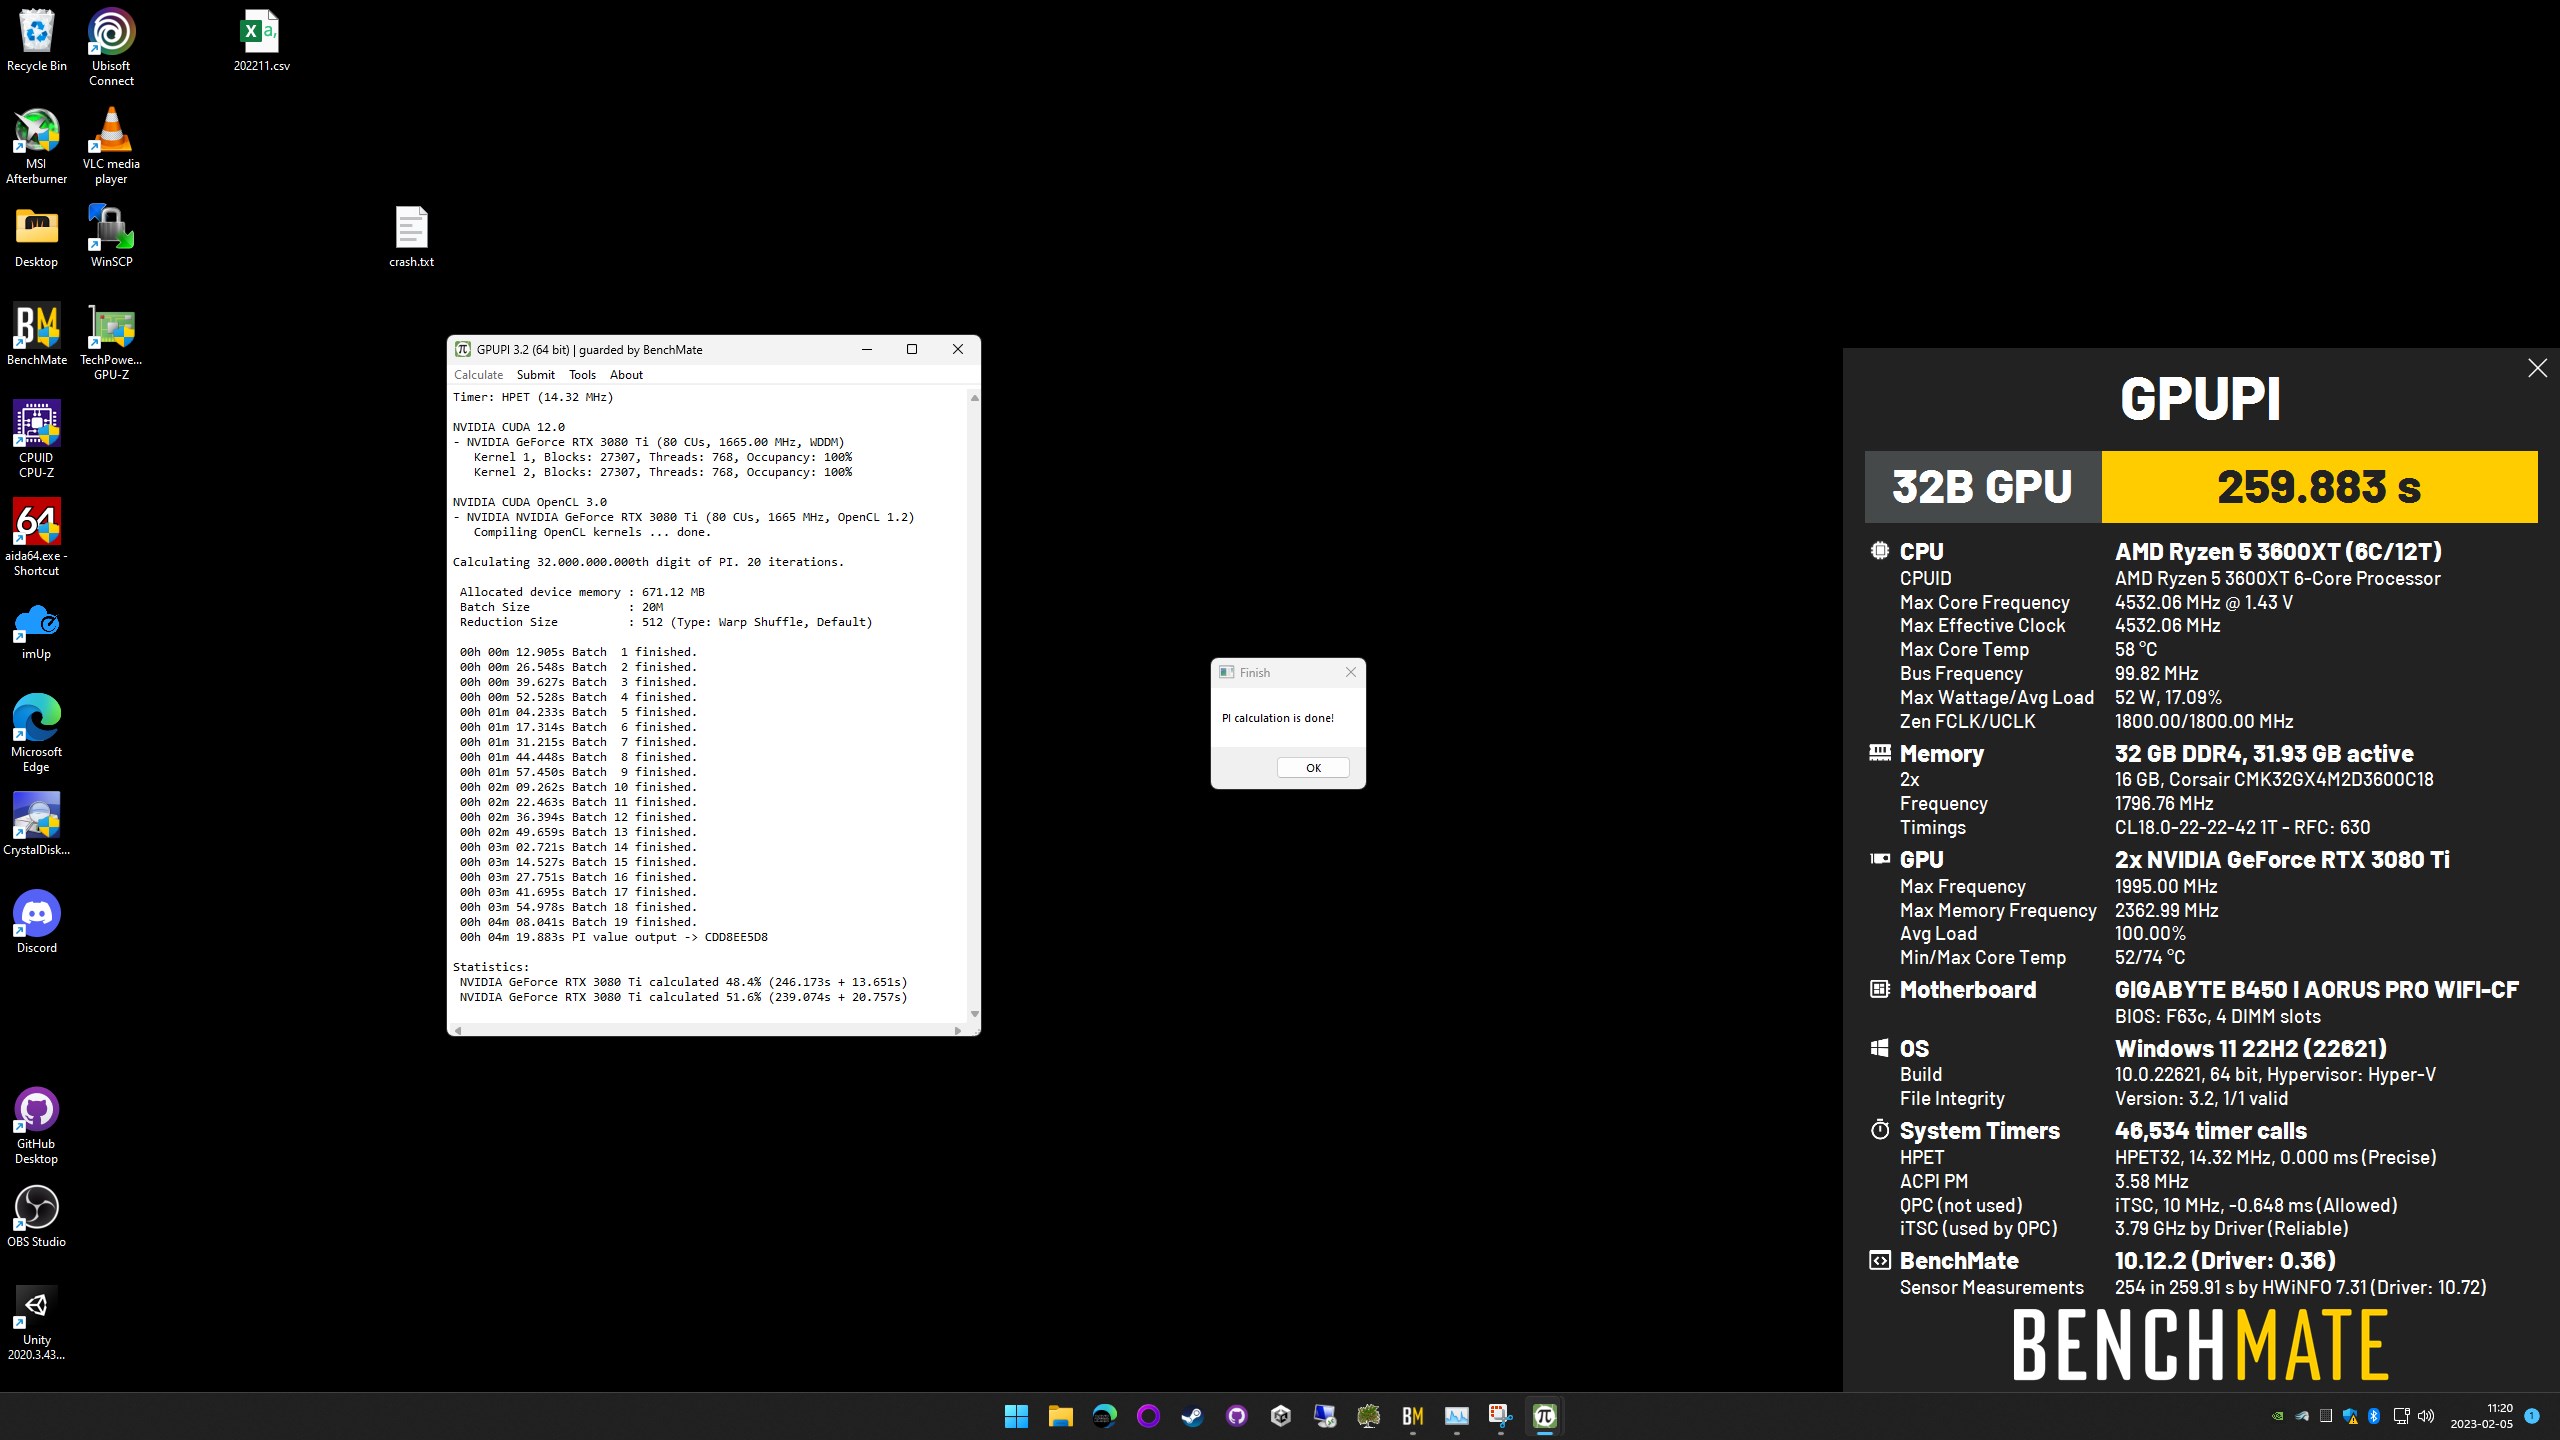This screenshot has width=2560, height=1440.
Task: Select the Discord desktop icon
Action: (x=37, y=923)
